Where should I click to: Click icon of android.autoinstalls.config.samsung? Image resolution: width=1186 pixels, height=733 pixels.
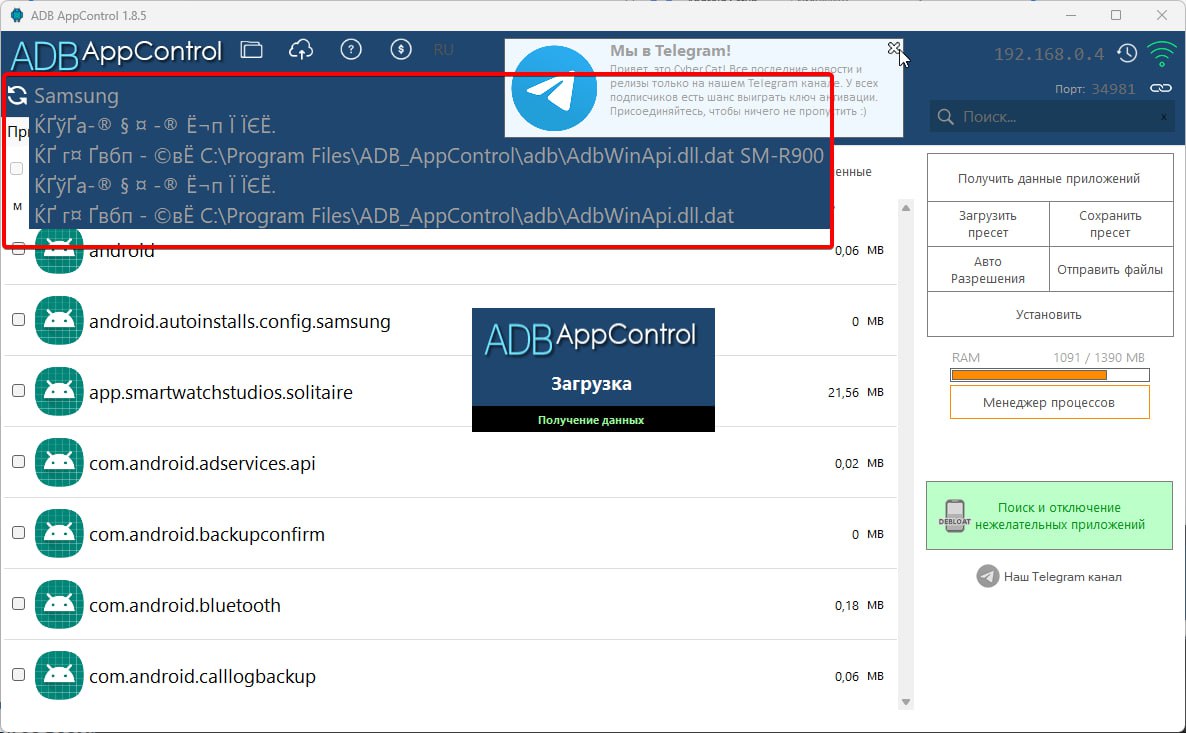point(59,320)
